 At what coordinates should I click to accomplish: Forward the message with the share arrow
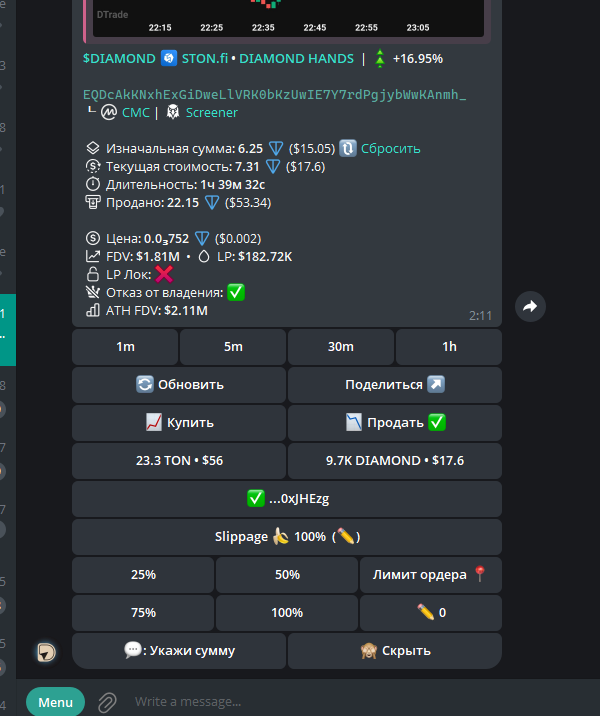[530, 306]
